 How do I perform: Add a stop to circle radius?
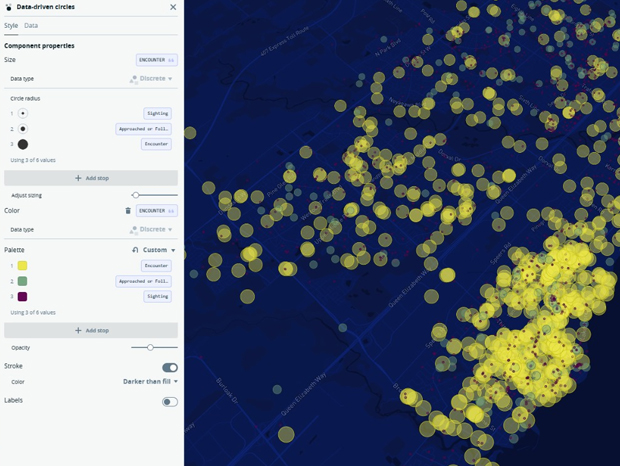point(91,178)
